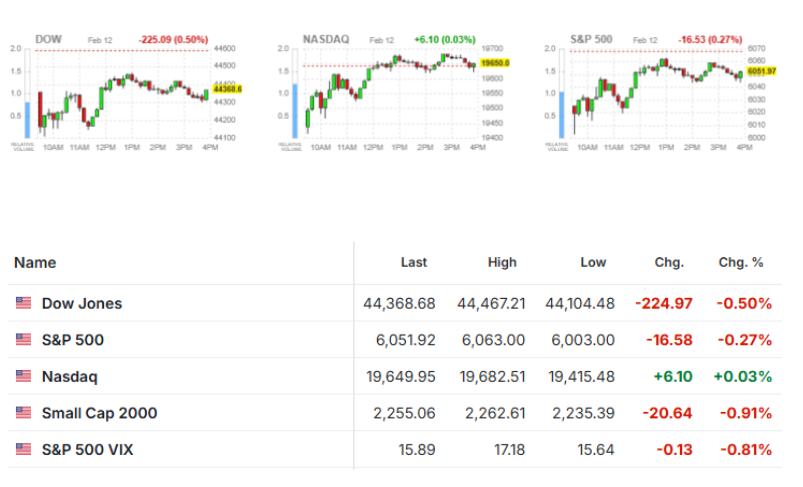The height and width of the screenshot is (487, 803).
Task: Select Nasdaq percent change +0.03%
Action: (x=743, y=377)
